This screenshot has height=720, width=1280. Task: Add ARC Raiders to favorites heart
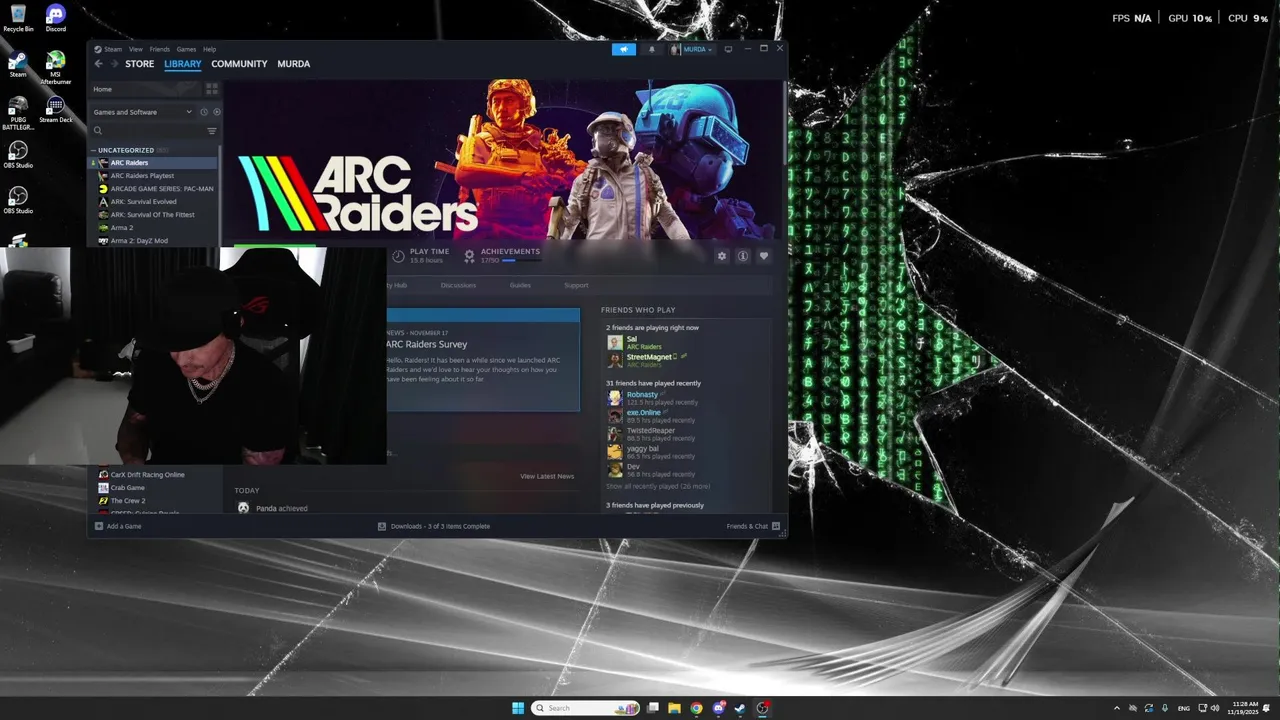pos(764,256)
